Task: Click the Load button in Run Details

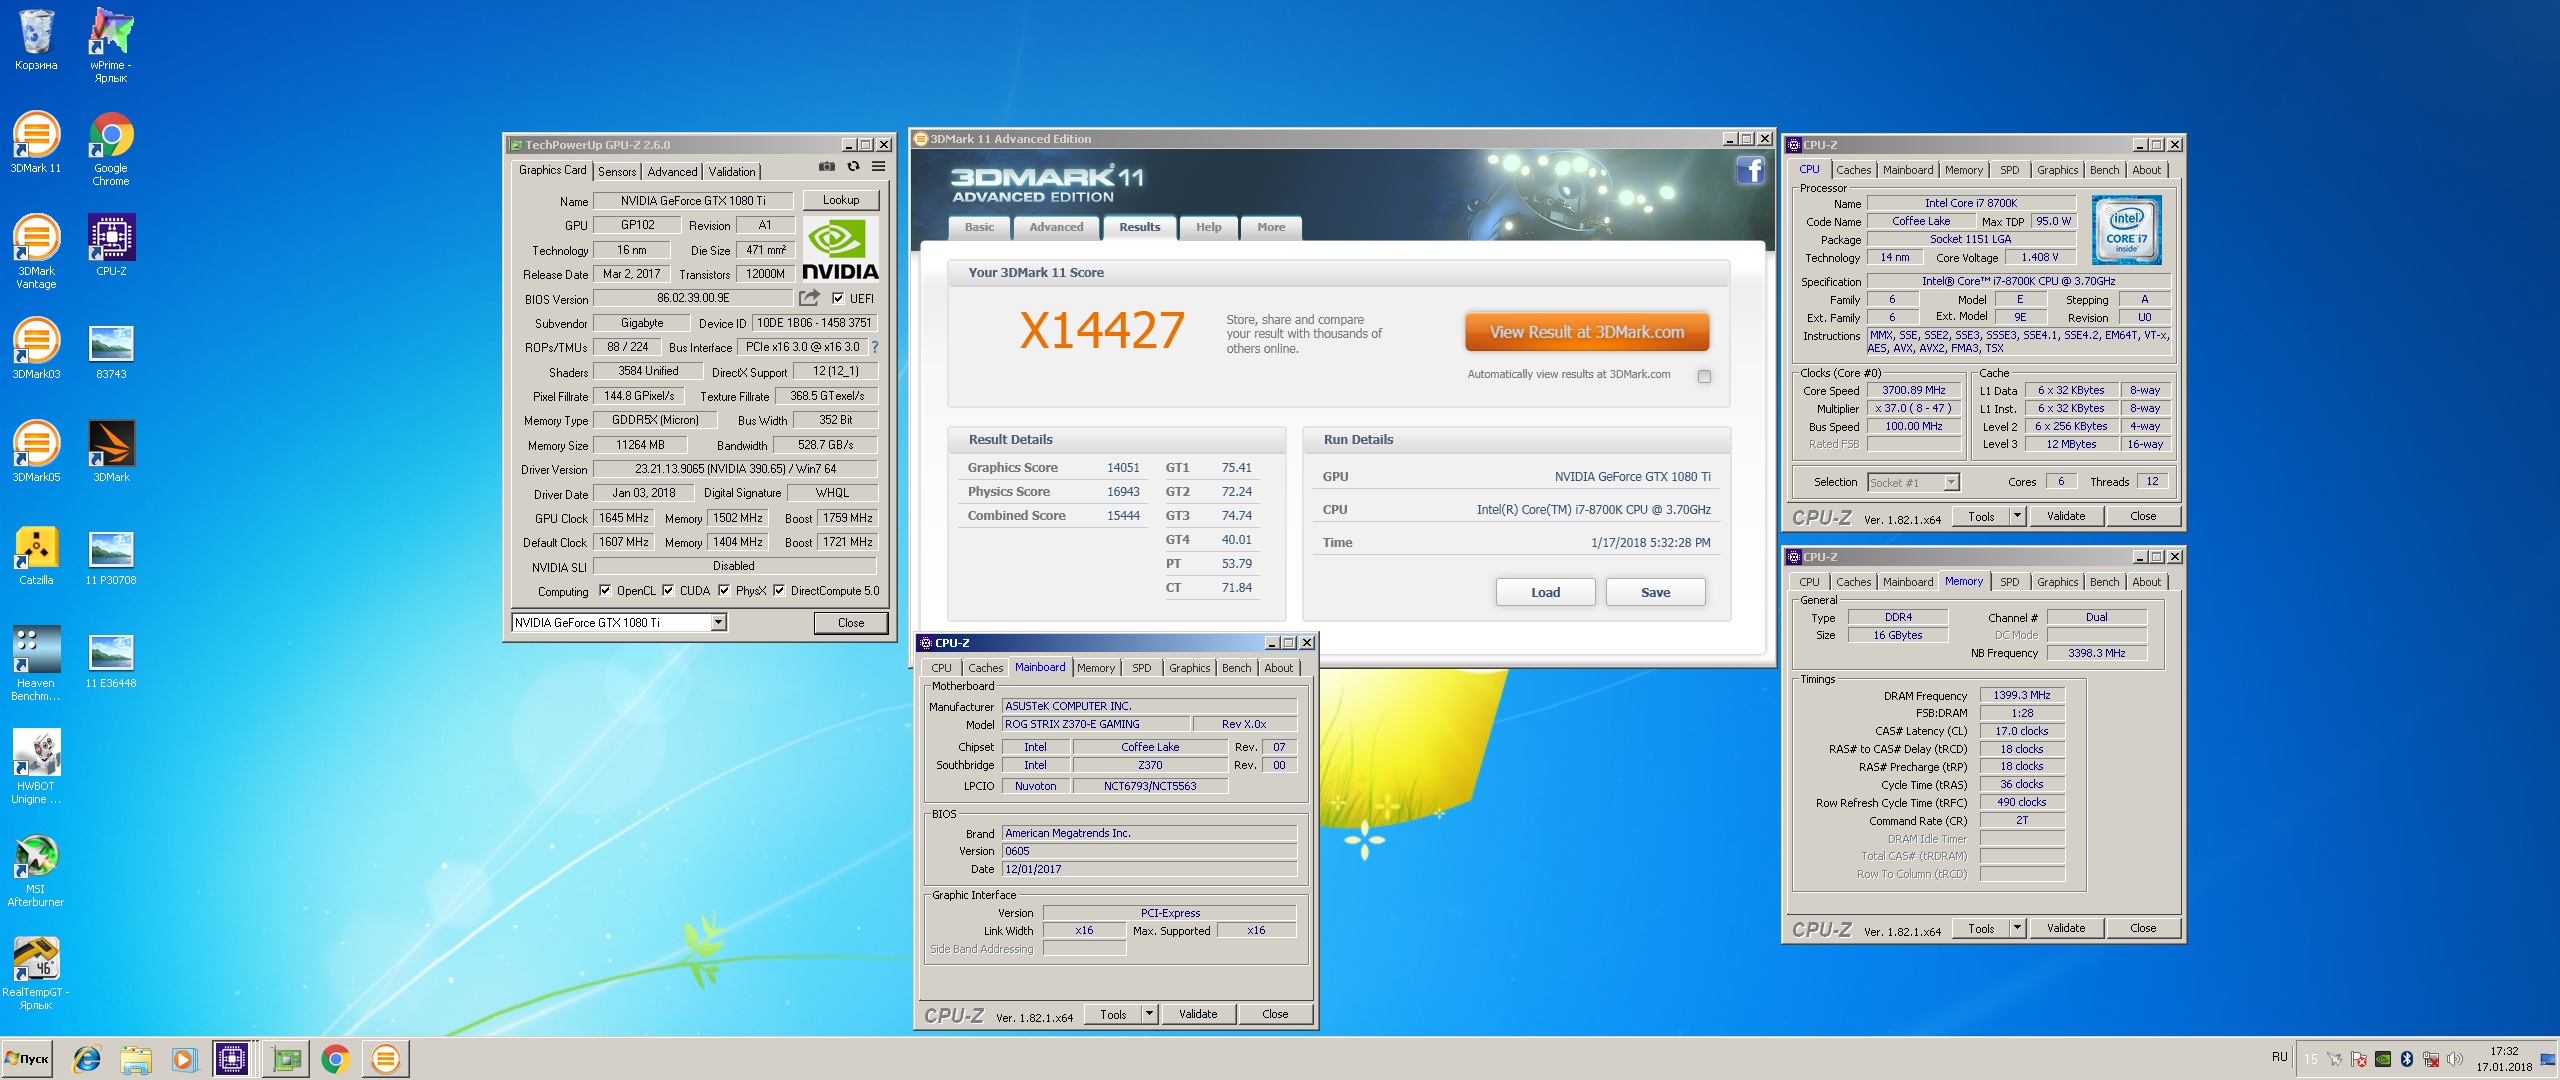Action: (1545, 592)
